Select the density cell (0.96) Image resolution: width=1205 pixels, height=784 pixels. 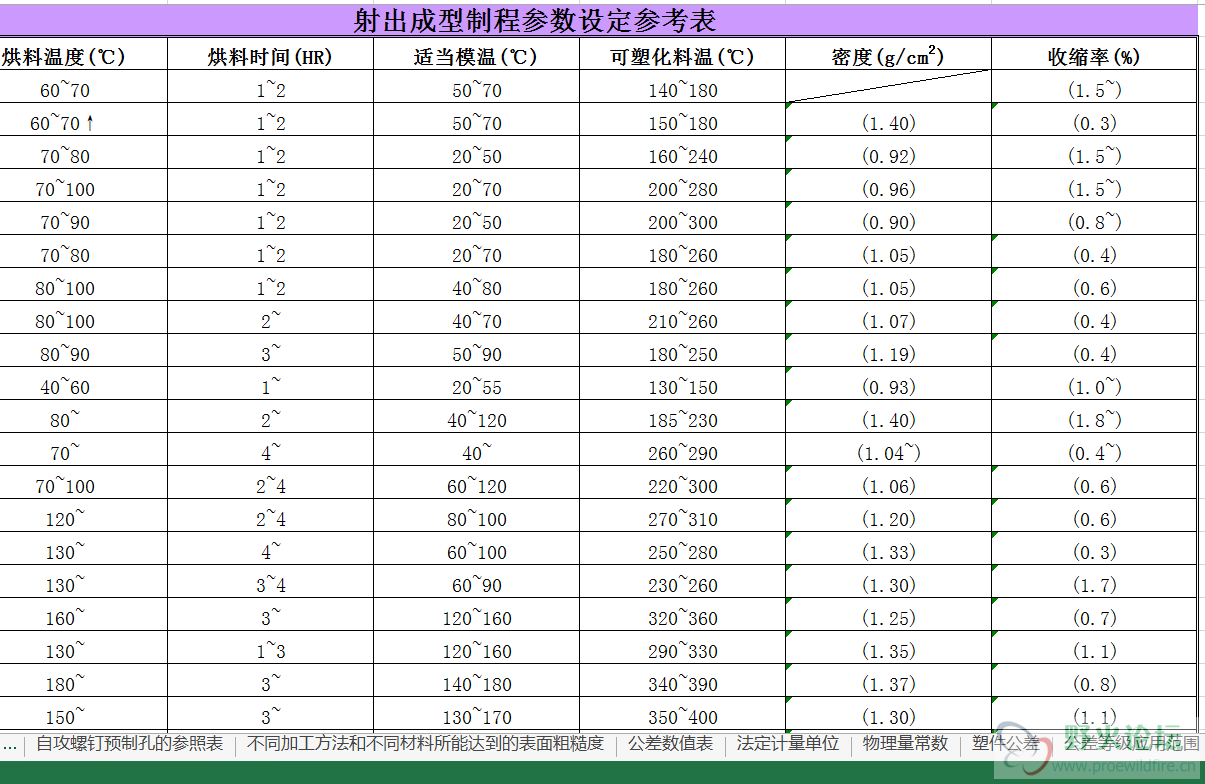point(888,186)
